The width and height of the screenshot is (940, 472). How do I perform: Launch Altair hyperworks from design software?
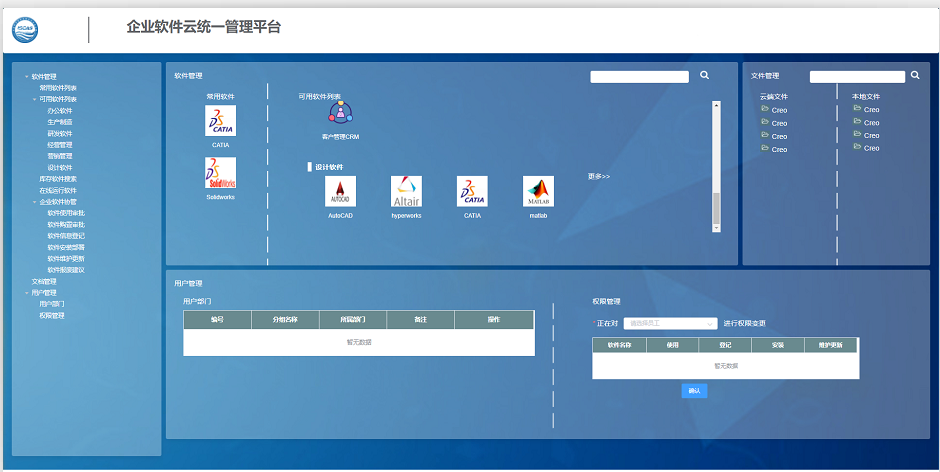coord(406,192)
